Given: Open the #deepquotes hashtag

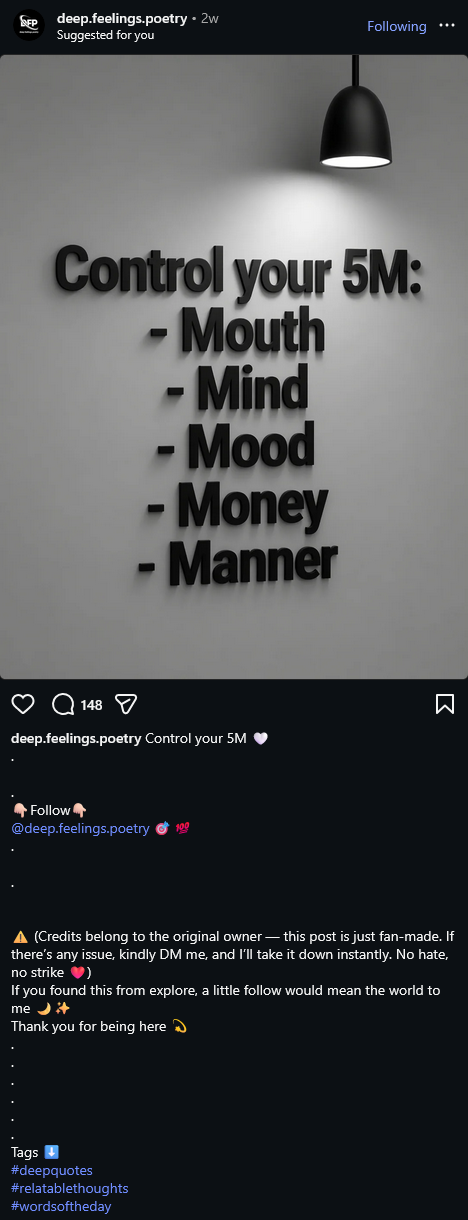Looking at the screenshot, I should click(52, 1170).
